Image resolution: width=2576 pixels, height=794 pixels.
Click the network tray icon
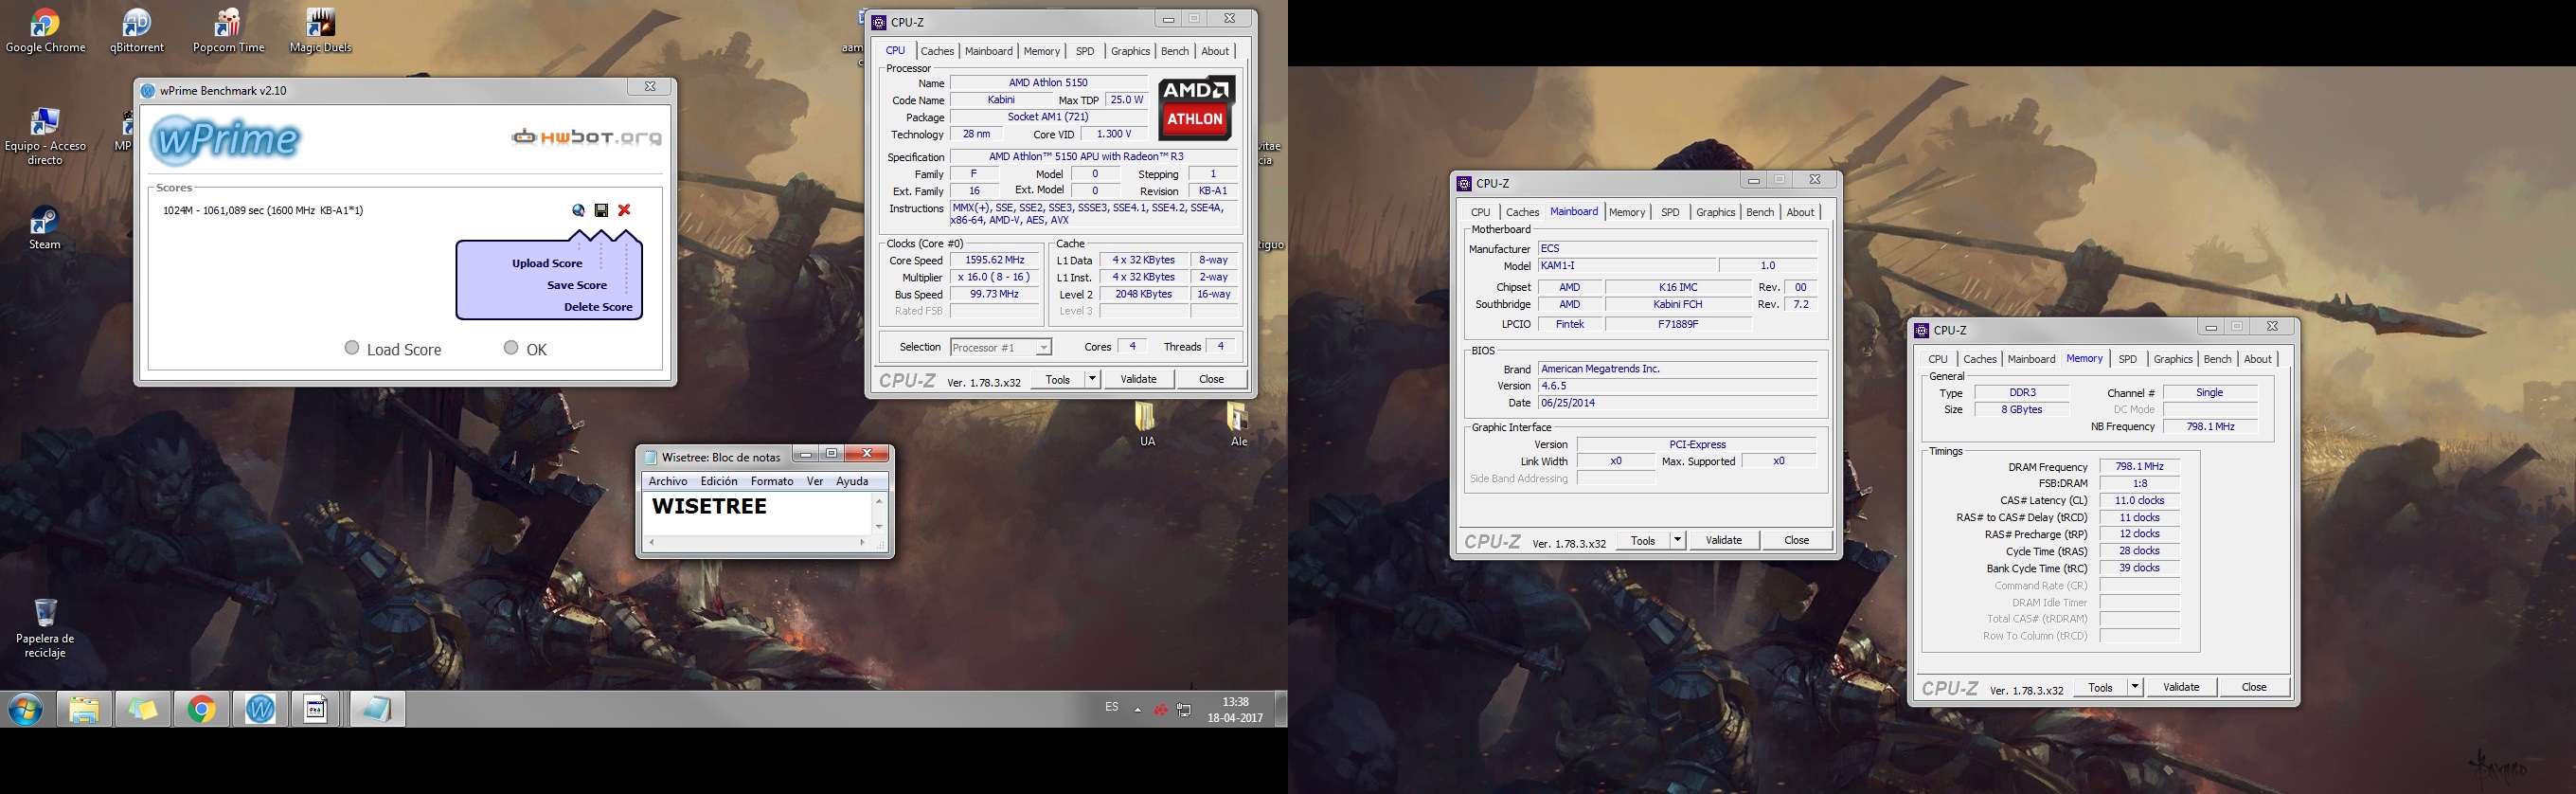tap(1184, 710)
